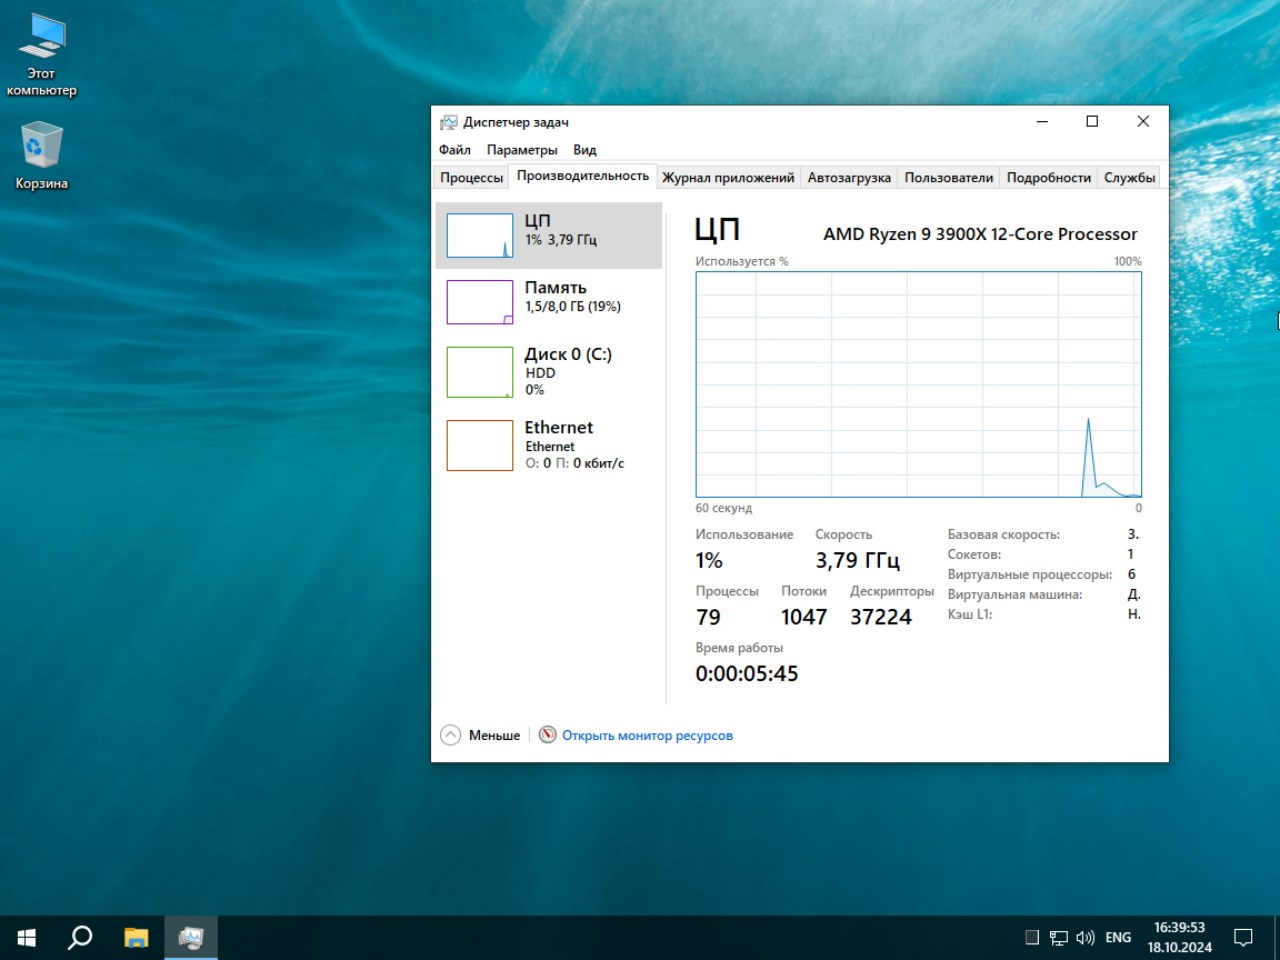
Task: Select the Ethernet mini graph thumbnail
Action: 480,445
